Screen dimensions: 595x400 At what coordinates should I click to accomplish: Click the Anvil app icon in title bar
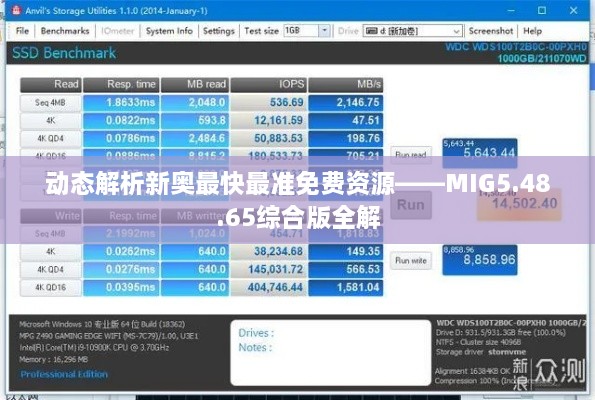pos(16,10)
